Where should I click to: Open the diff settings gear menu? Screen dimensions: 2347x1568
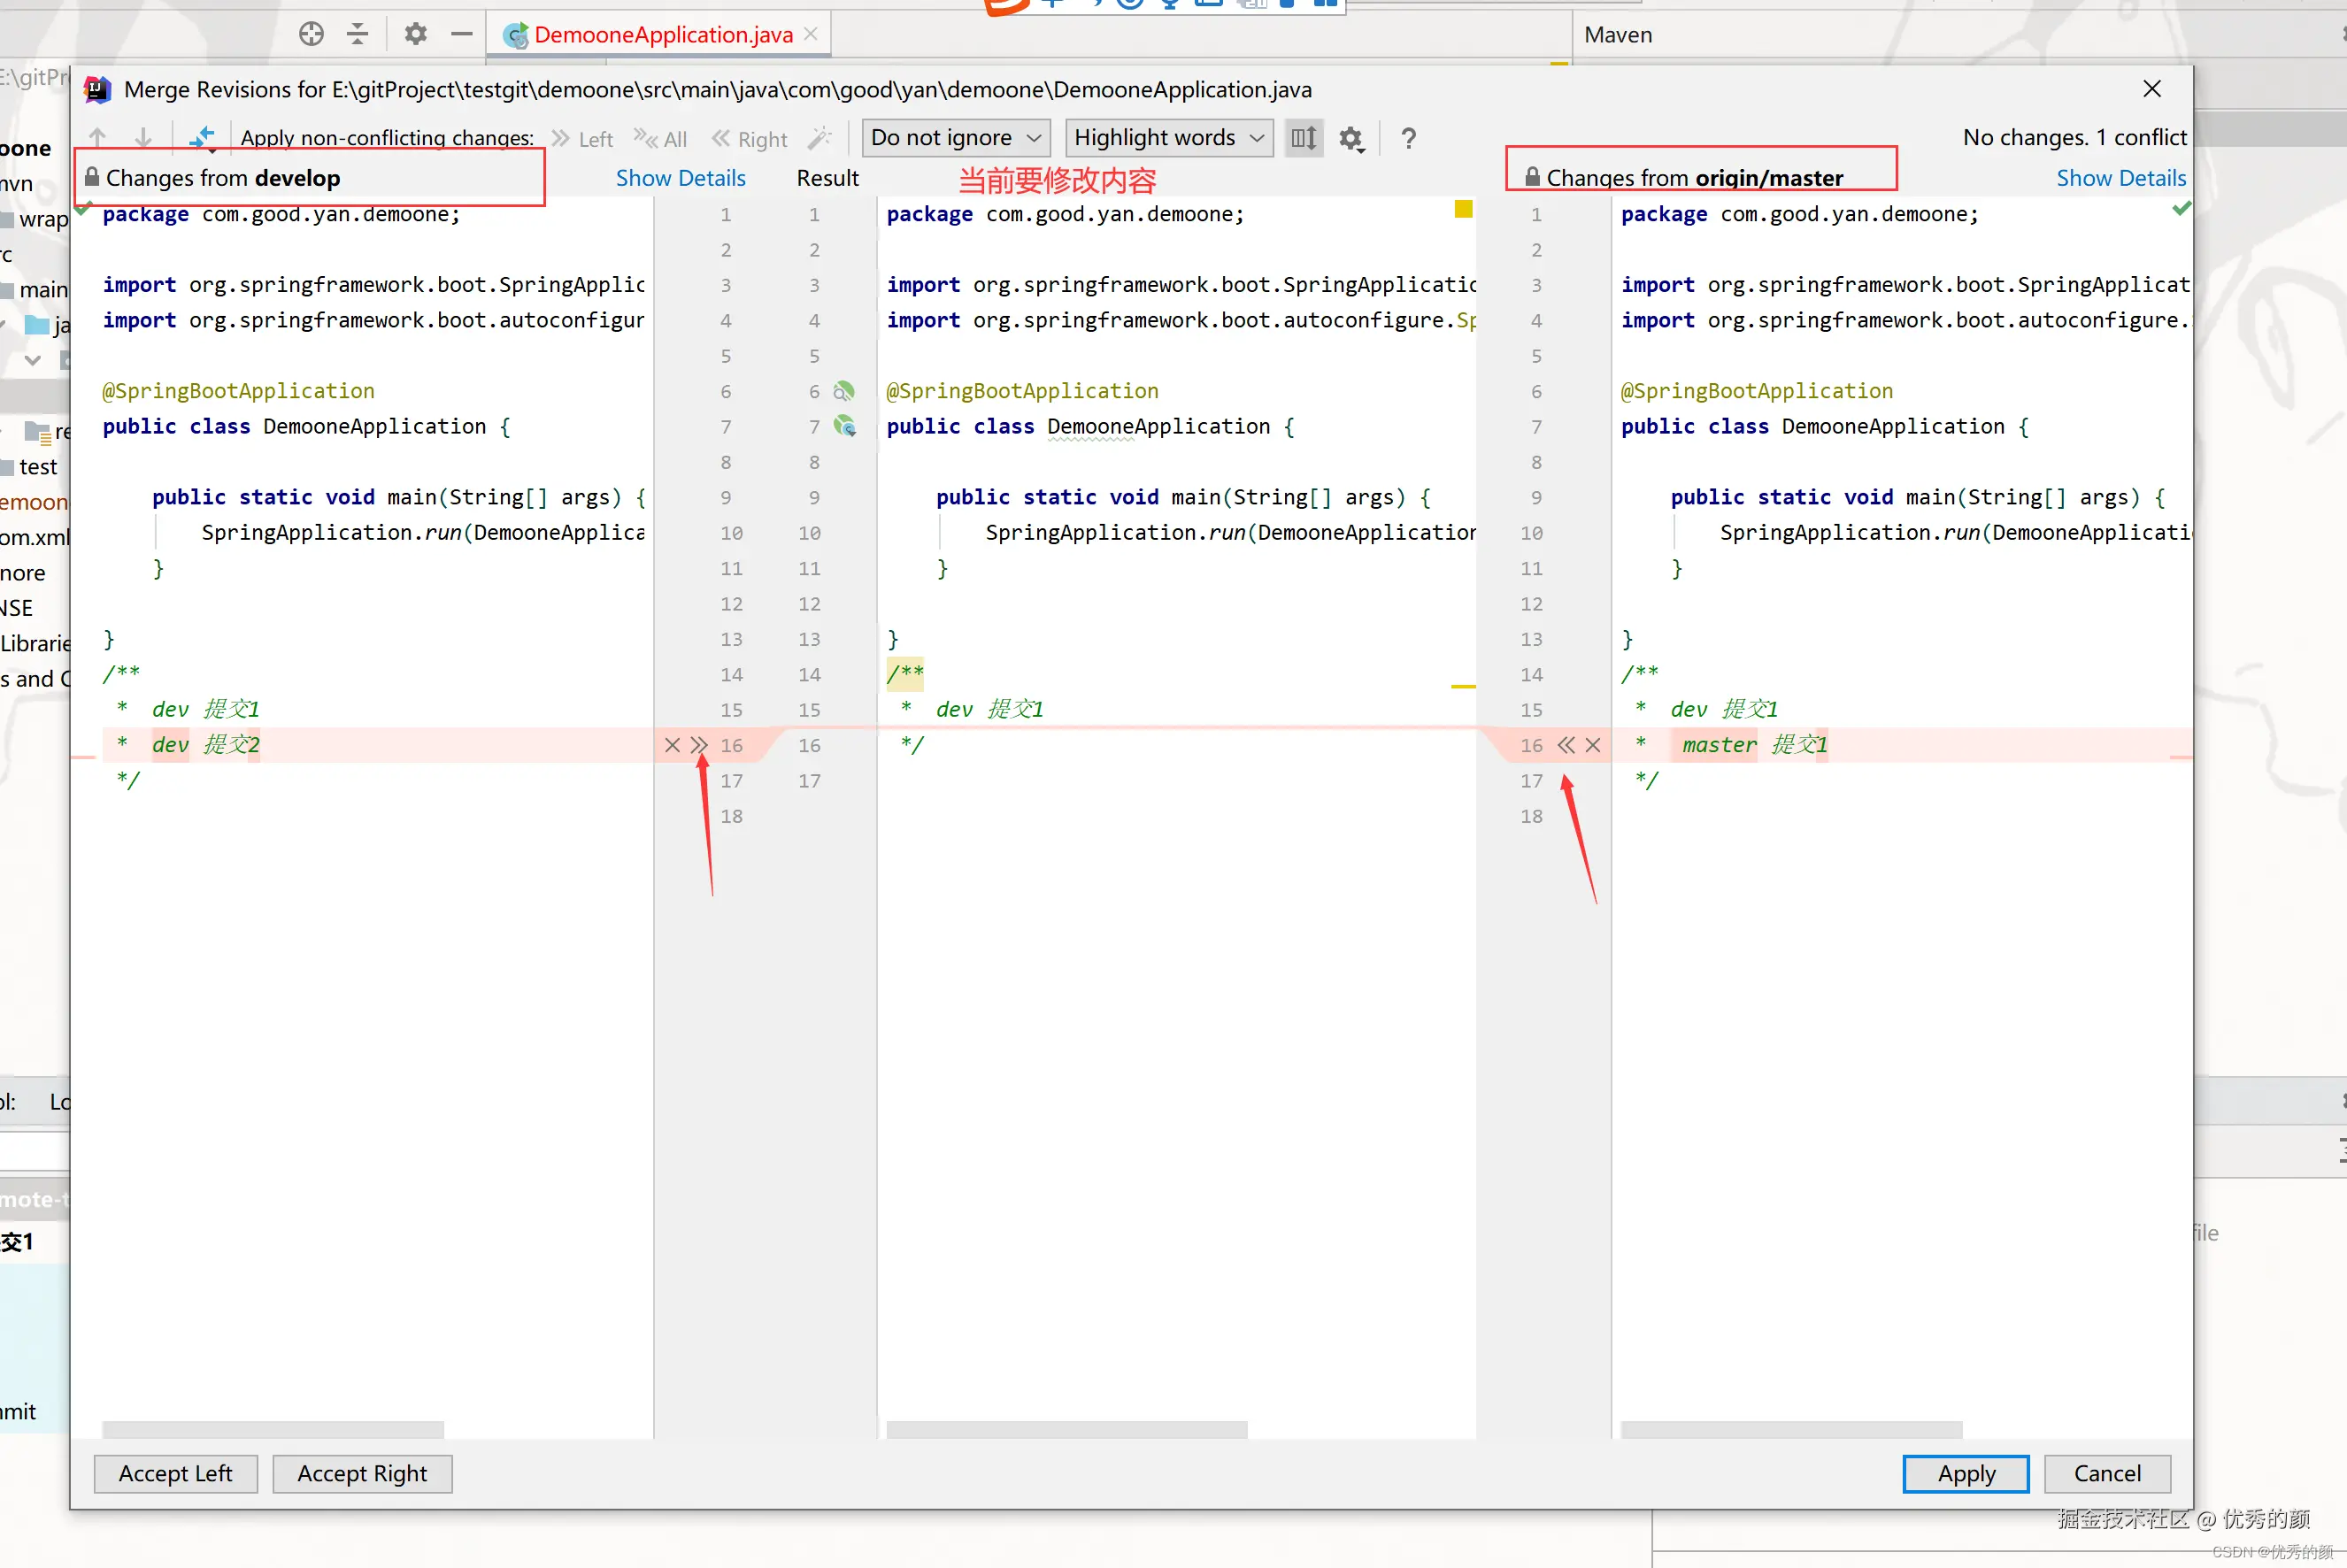[x=1351, y=138]
